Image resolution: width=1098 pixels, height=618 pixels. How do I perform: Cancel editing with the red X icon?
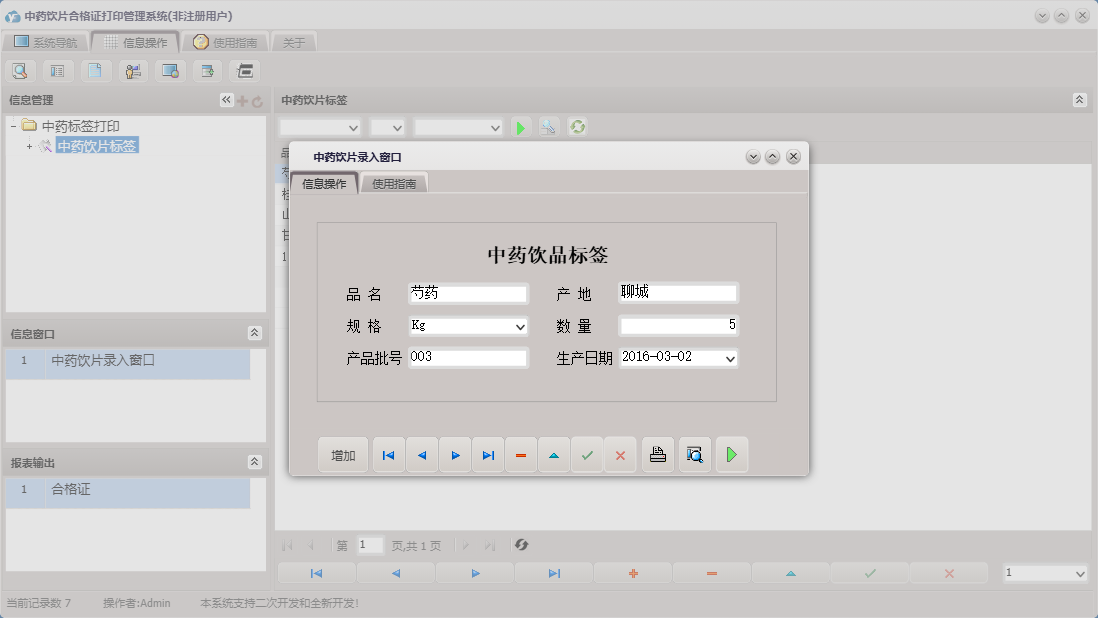click(x=620, y=454)
